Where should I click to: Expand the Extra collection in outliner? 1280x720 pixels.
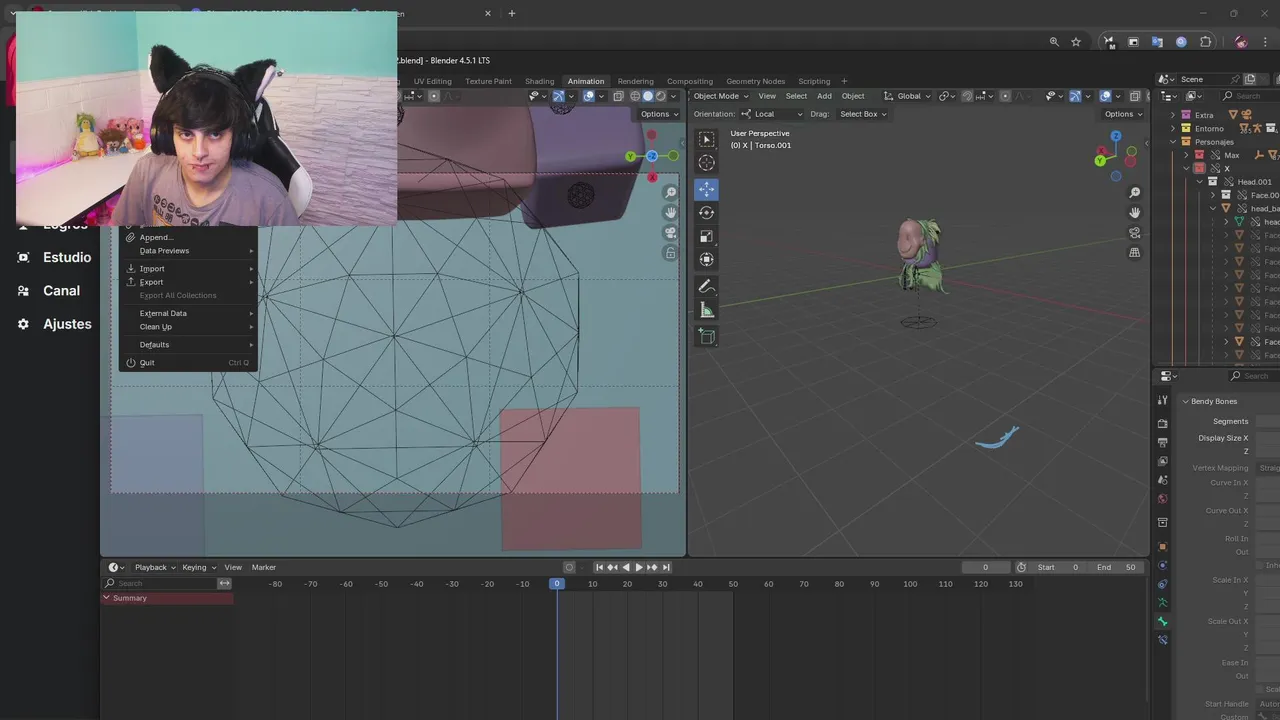click(1173, 115)
